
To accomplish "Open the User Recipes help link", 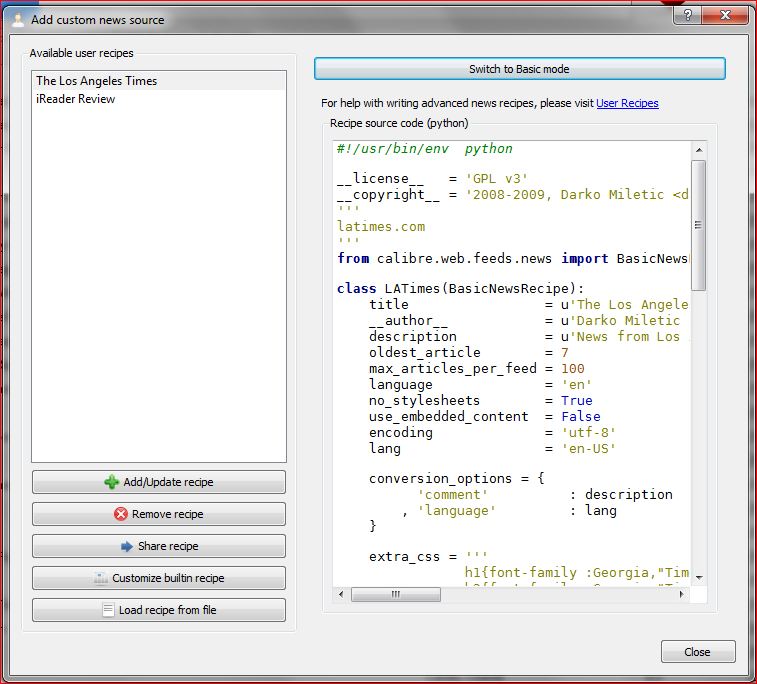I will click(x=627, y=103).
